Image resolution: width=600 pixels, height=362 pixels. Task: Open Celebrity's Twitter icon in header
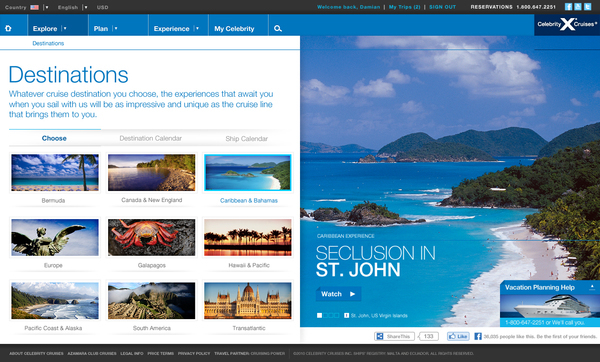pyautogui.click(x=587, y=7)
